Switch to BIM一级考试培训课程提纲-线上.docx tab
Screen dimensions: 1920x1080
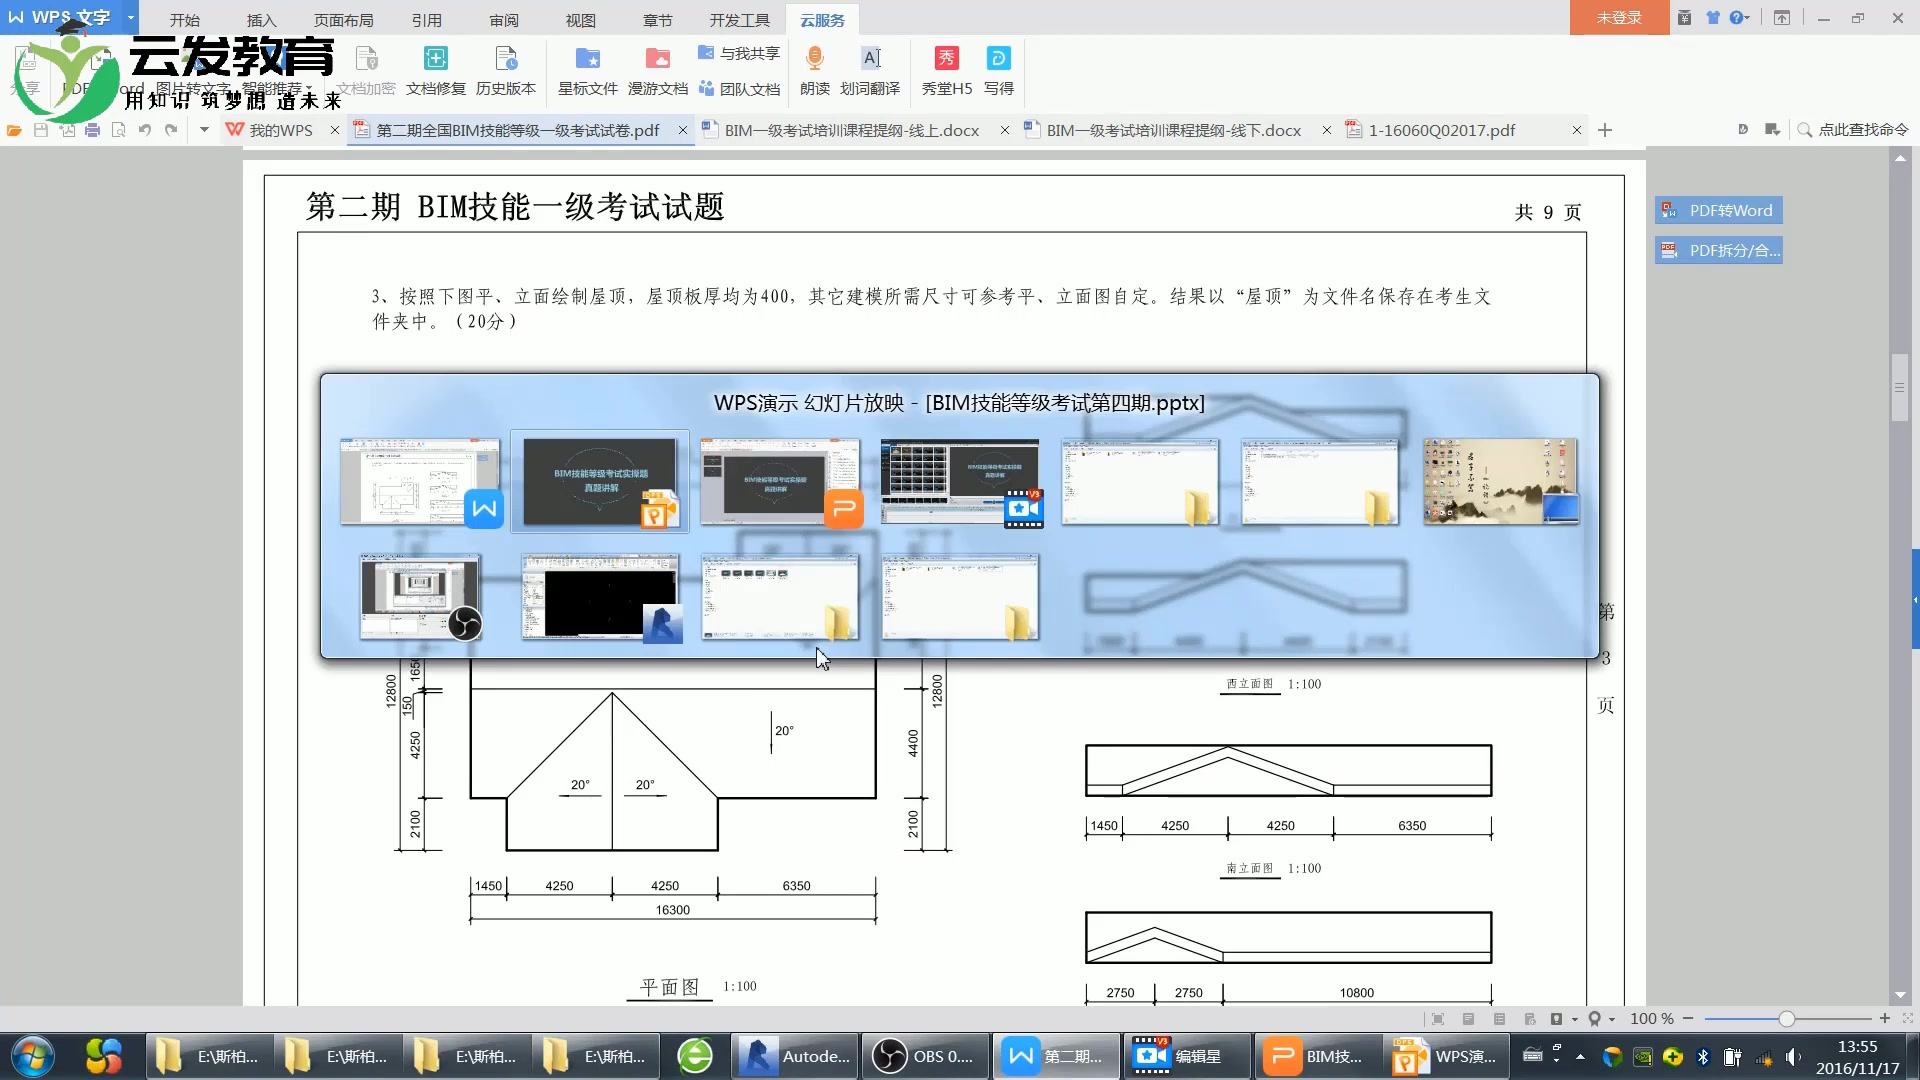[851, 130]
